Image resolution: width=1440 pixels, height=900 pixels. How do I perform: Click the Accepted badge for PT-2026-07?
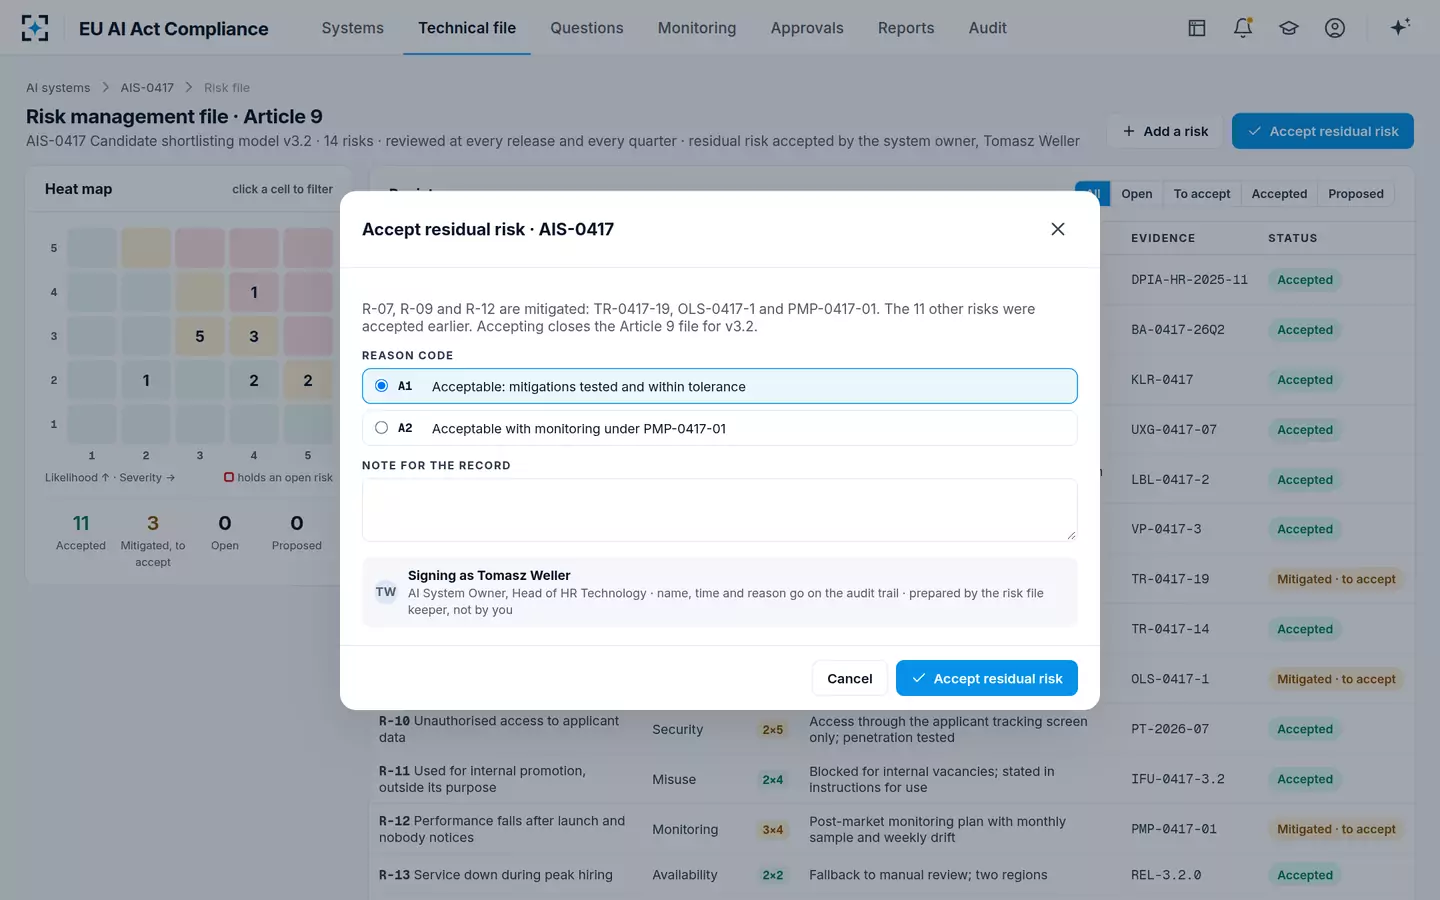pyautogui.click(x=1305, y=729)
